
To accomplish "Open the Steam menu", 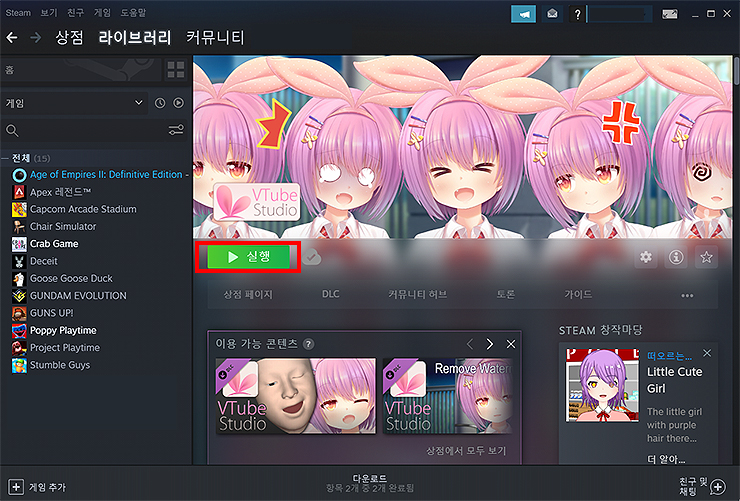I will 18,13.
